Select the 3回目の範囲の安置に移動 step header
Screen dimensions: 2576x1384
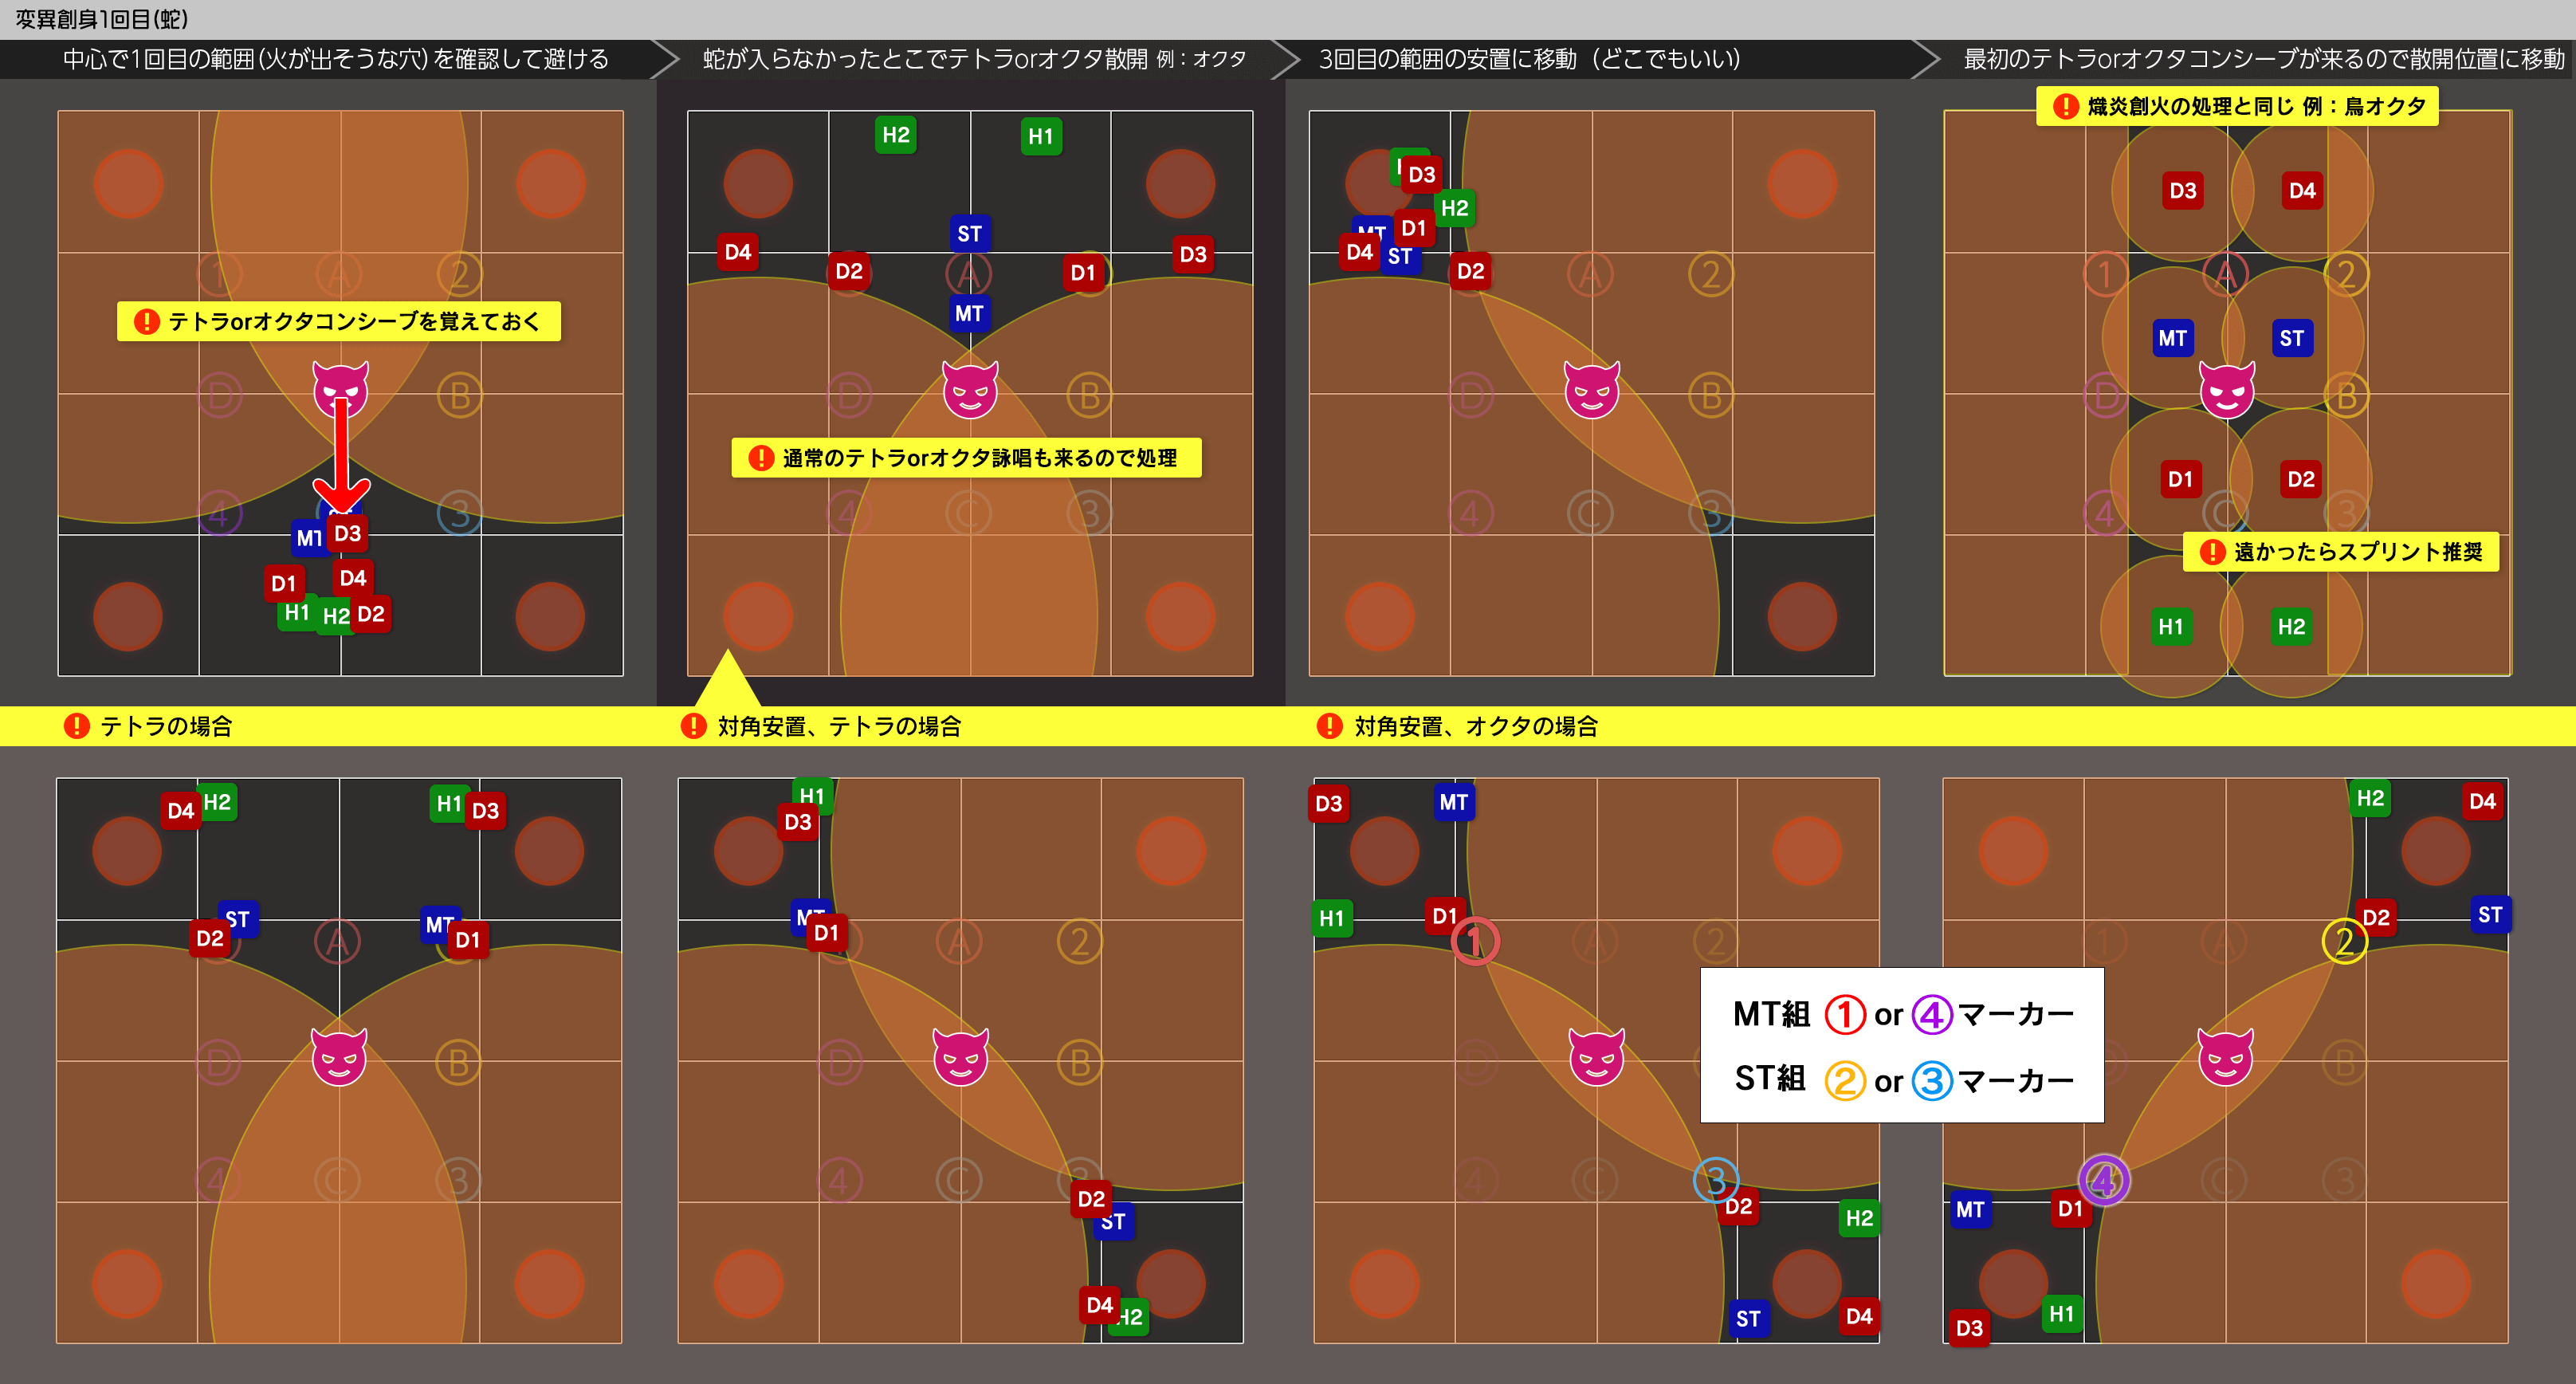pos(1529,59)
